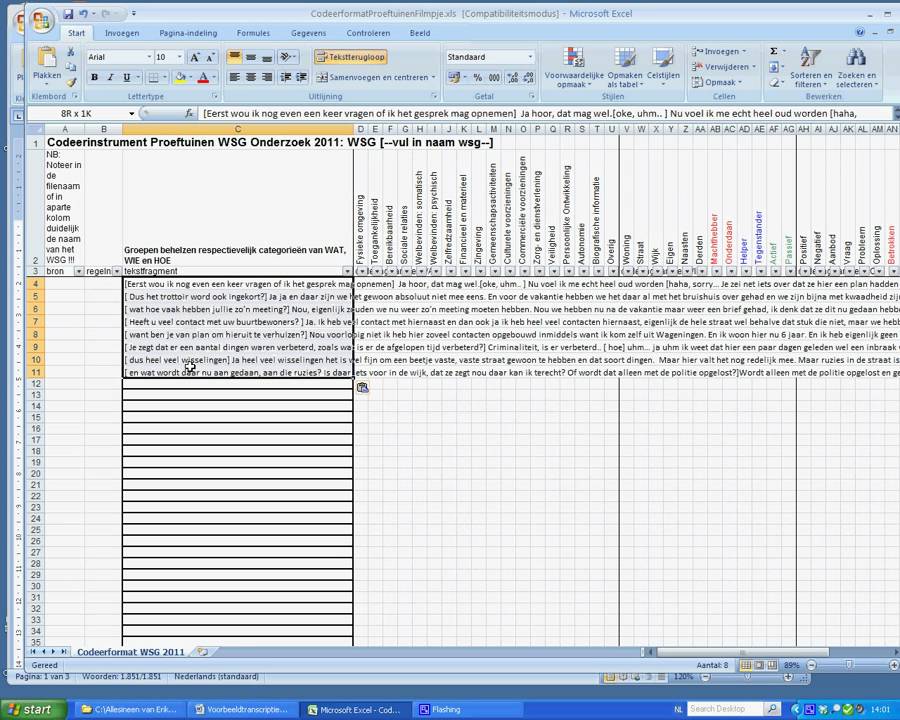Image resolution: width=900 pixels, height=720 pixels.
Task: Apply the thousands separator 000 format
Action: tap(494, 77)
